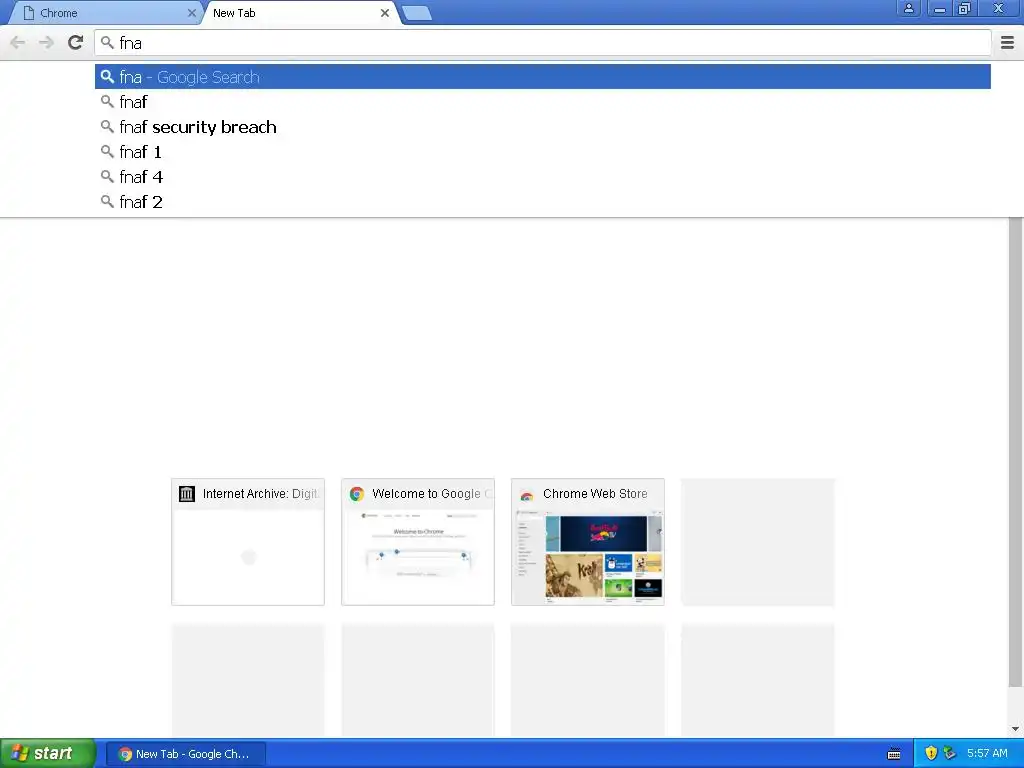Pick the 'fnaf security breach' suggestion
The height and width of the screenshot is (768, 1024).
tap(543, 127)
